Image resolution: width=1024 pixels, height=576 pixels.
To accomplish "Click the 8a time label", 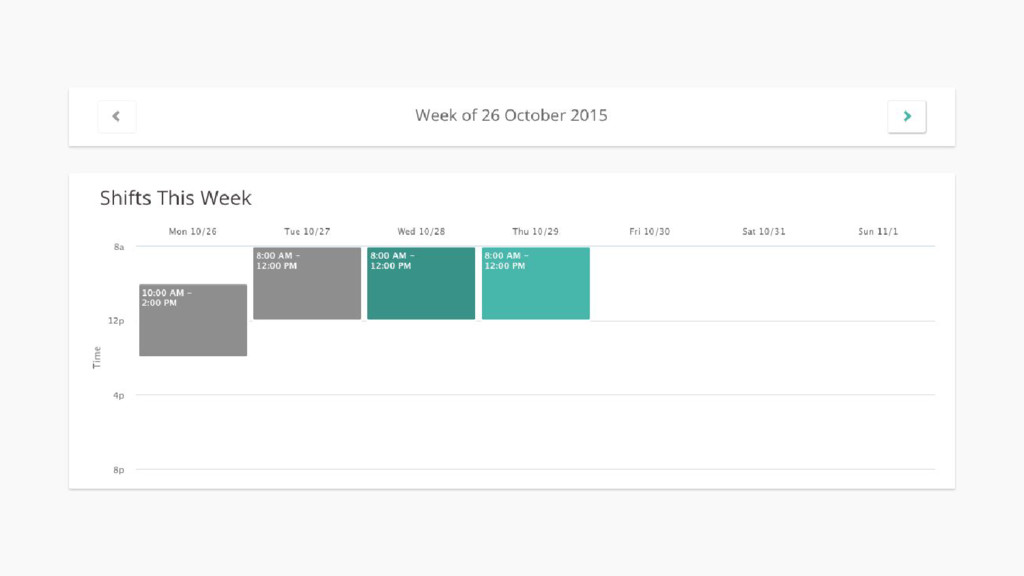I will [x=119, y=247].
